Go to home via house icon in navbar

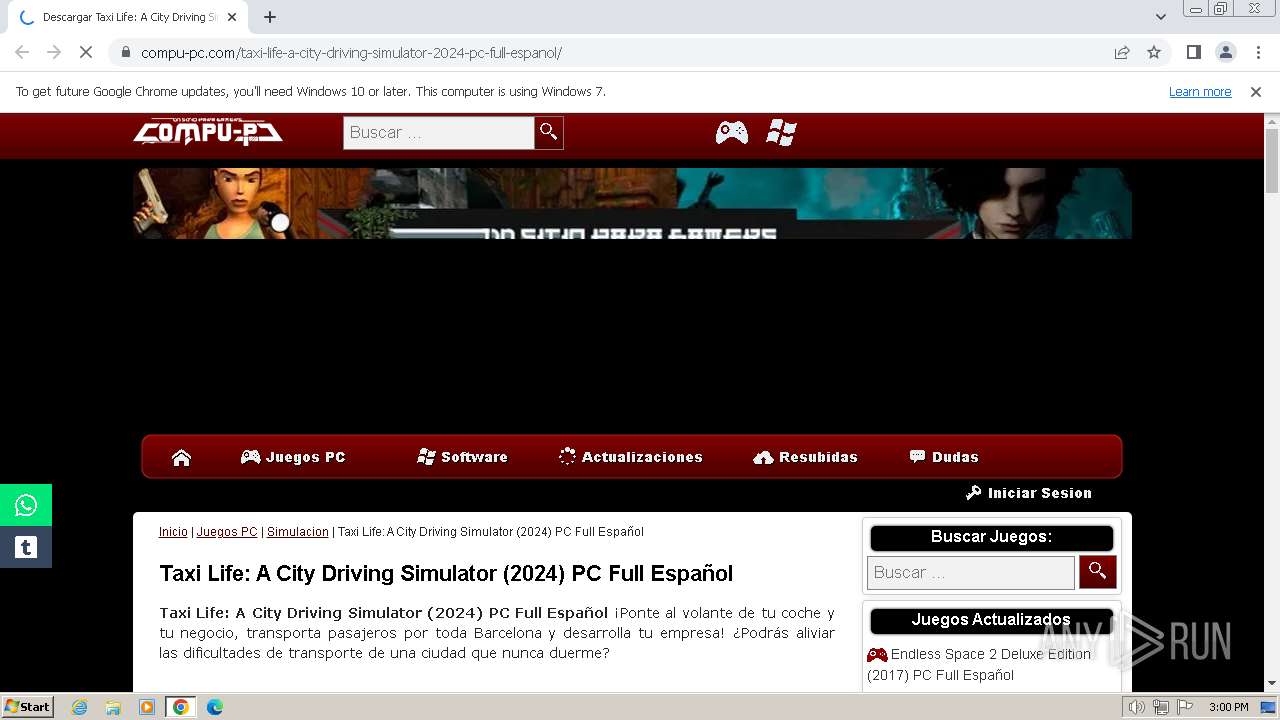[x=181, y=457]
